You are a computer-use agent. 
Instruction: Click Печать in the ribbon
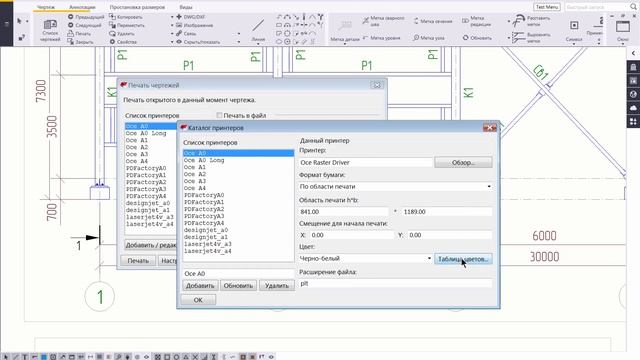pos(80,33)
